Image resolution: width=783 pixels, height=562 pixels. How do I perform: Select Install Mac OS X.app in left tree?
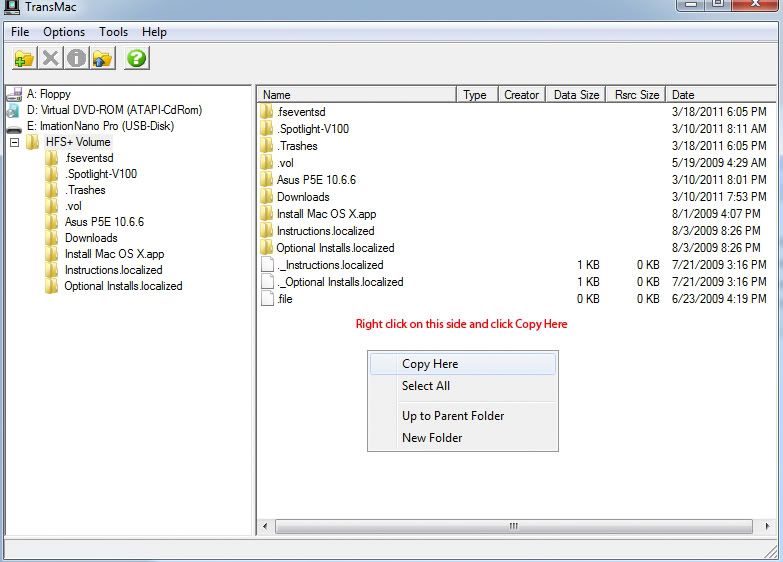(114, 254)
